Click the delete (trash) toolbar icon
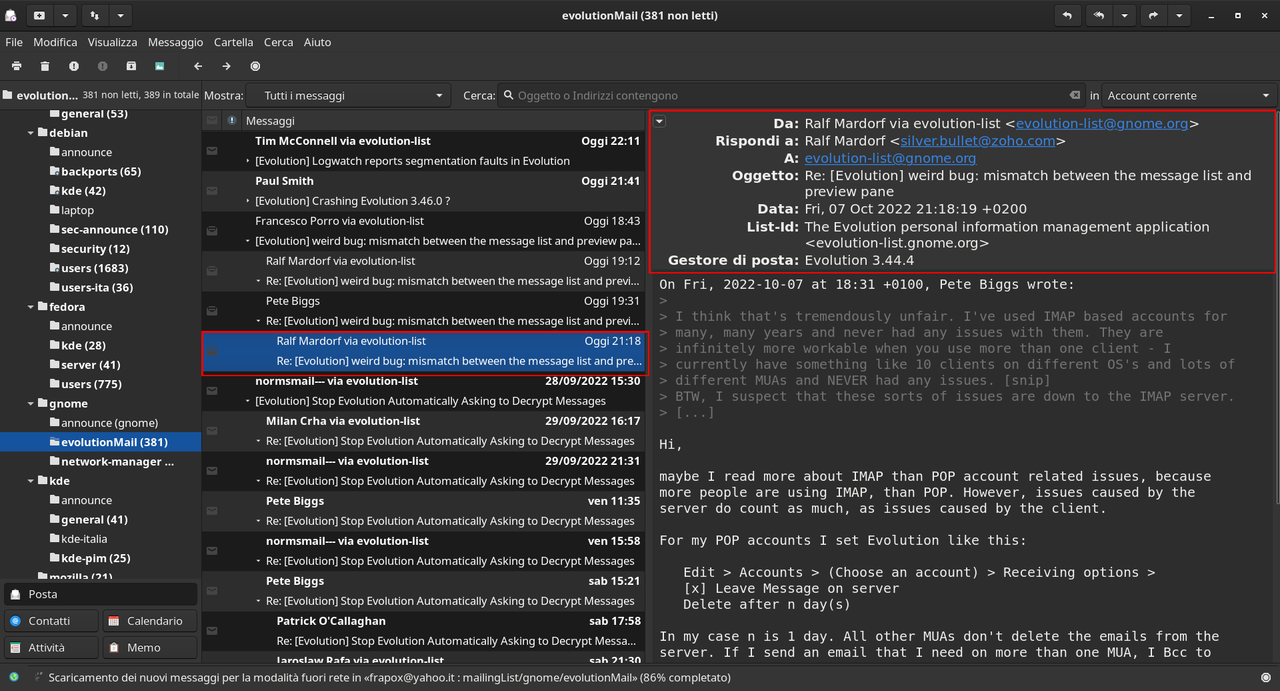 pyautogui.click(x=45, y=66)
